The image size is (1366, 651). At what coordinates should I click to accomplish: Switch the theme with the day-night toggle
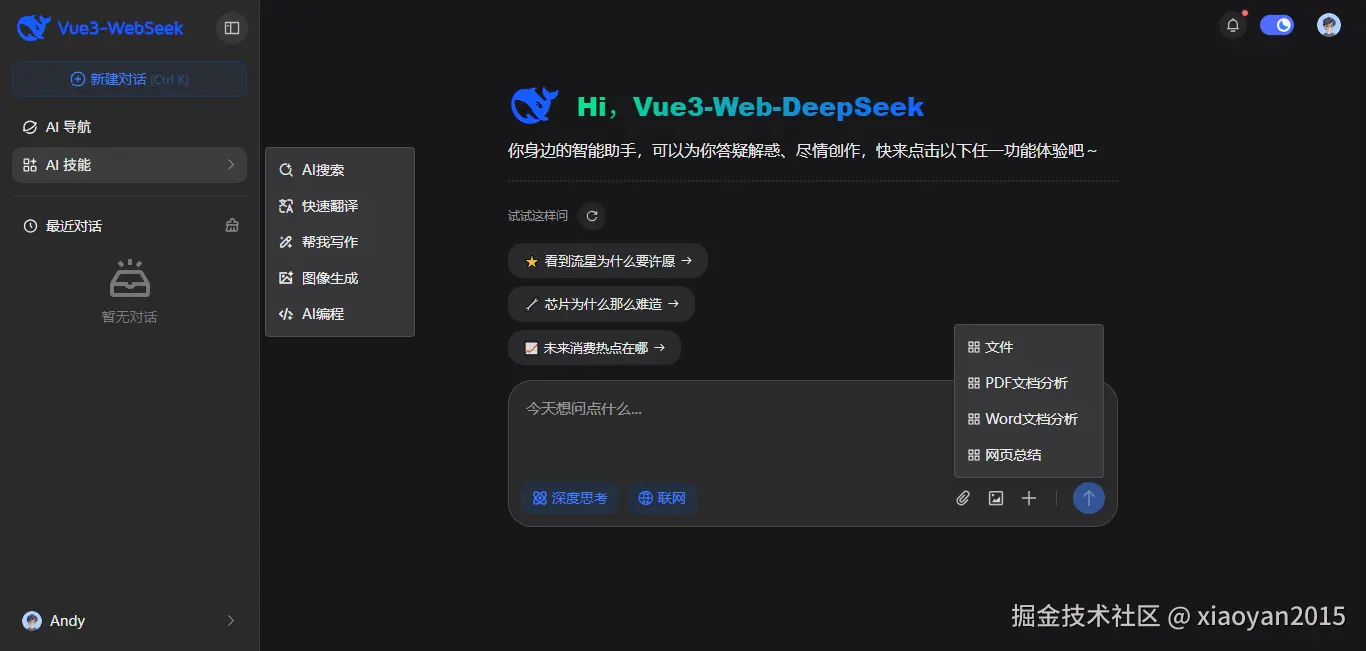[x=1277, y=23]
